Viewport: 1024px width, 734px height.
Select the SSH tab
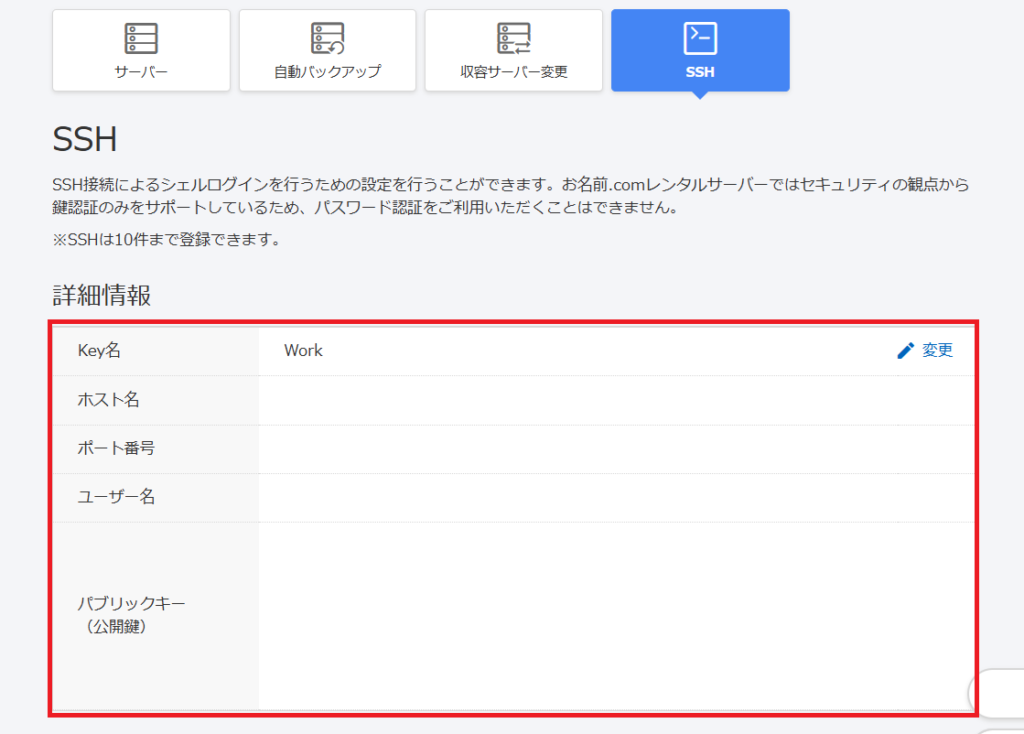click(x=700, y=50)
